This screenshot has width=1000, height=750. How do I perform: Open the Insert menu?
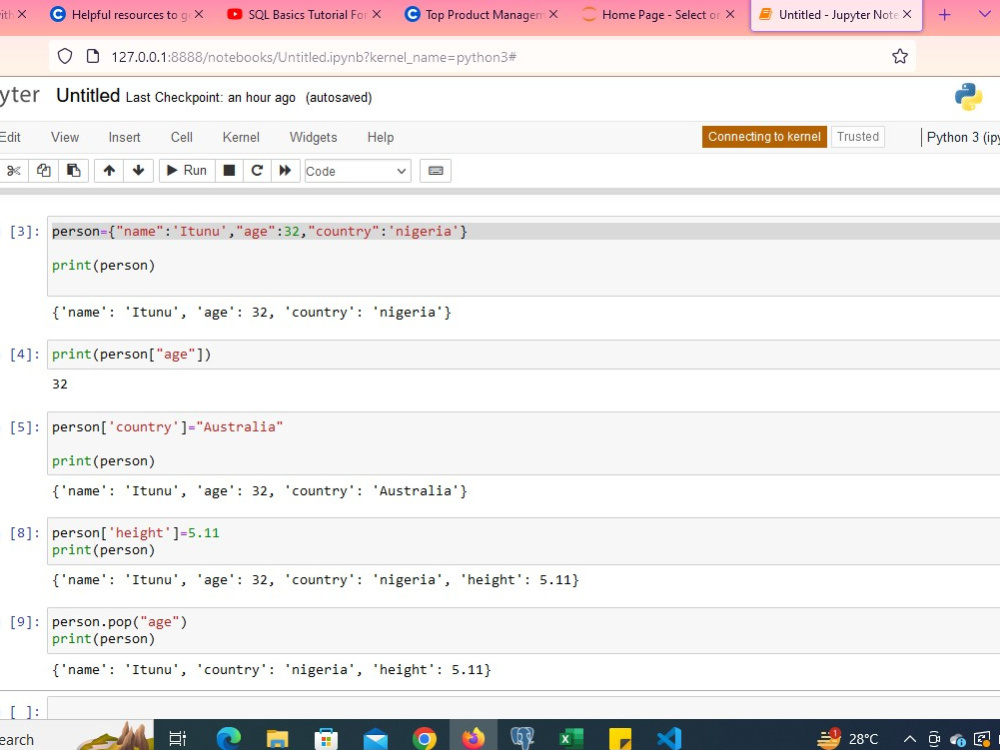coord(124,137)
